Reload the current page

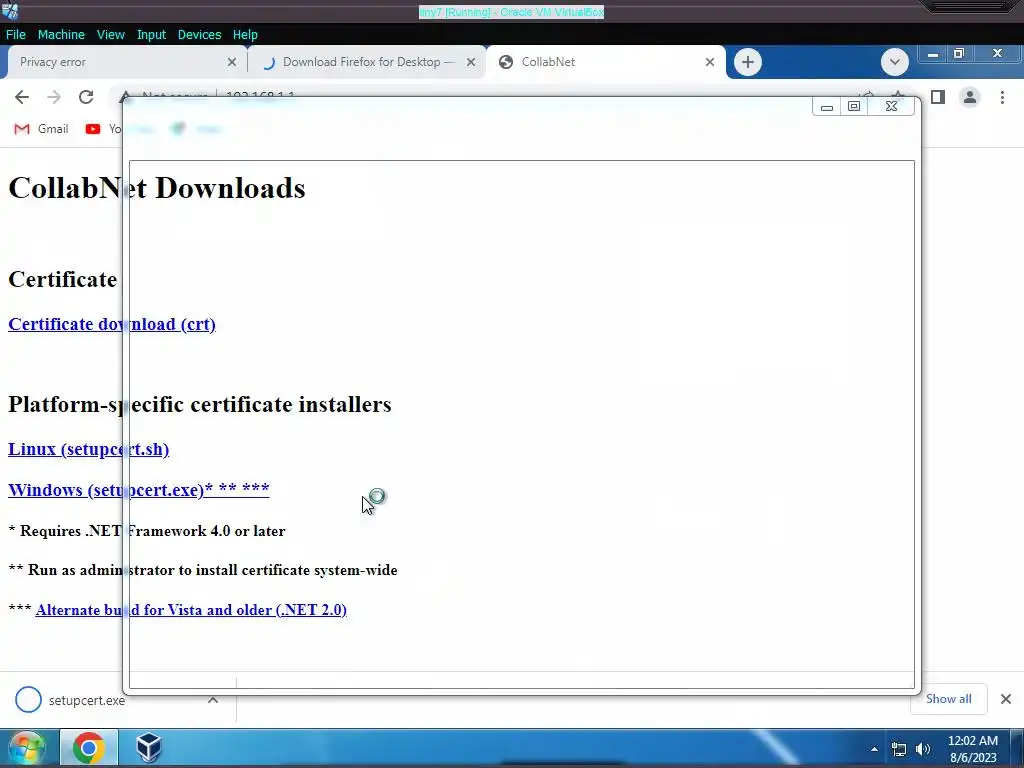tap(86, 97)
